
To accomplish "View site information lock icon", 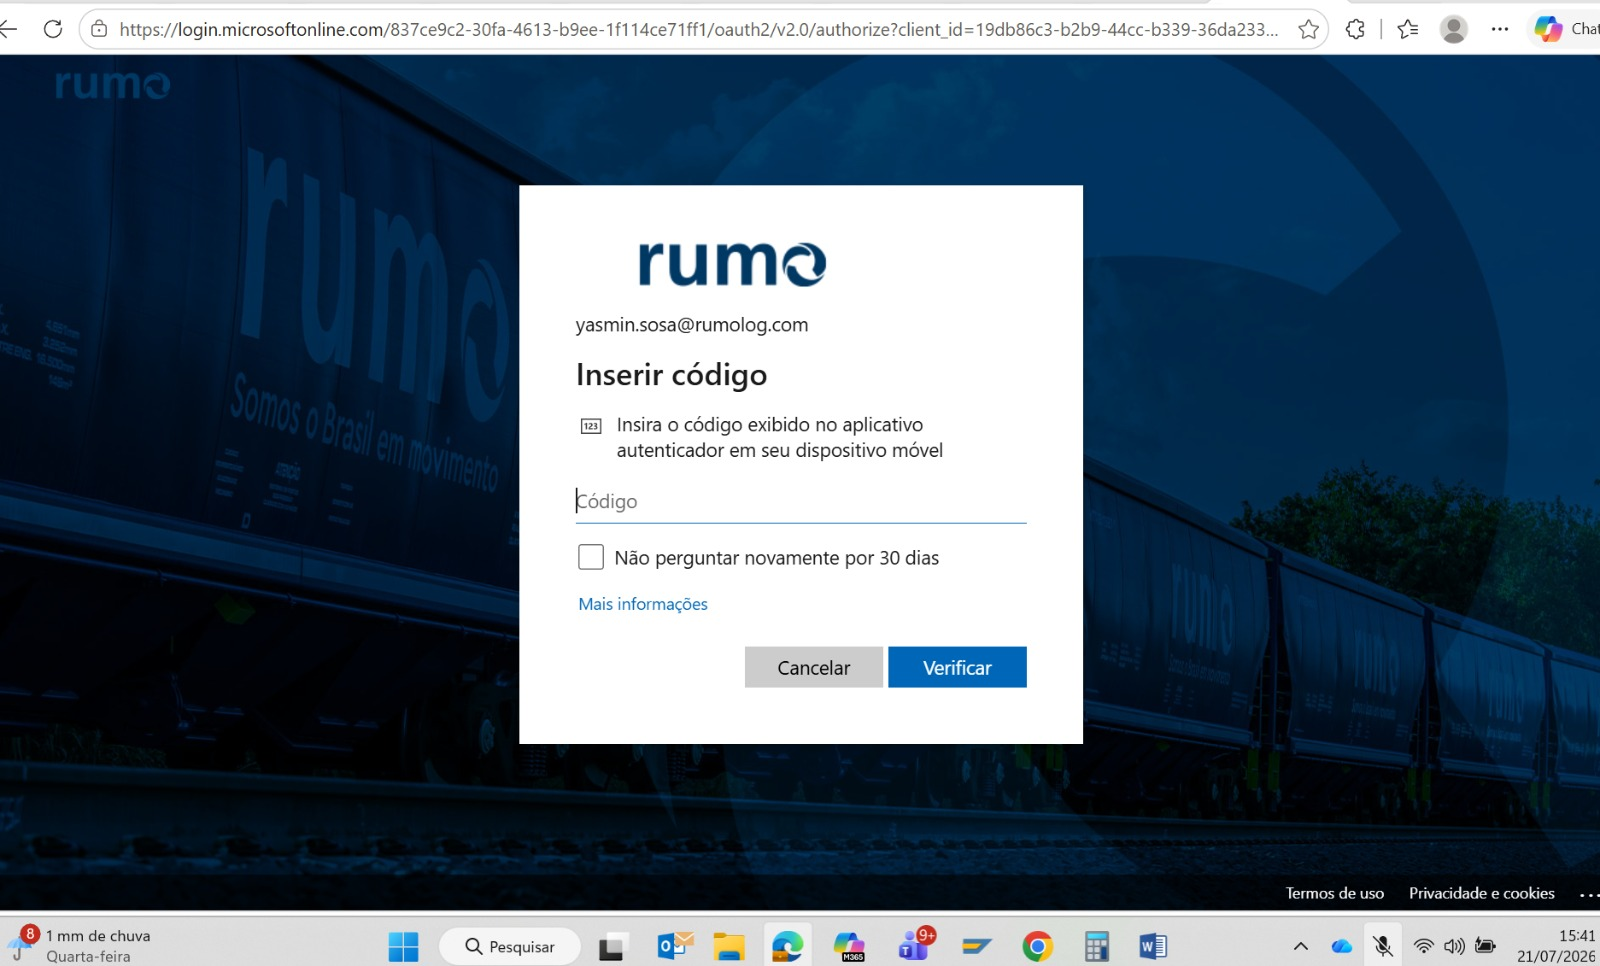I will (x=99, y=29).
